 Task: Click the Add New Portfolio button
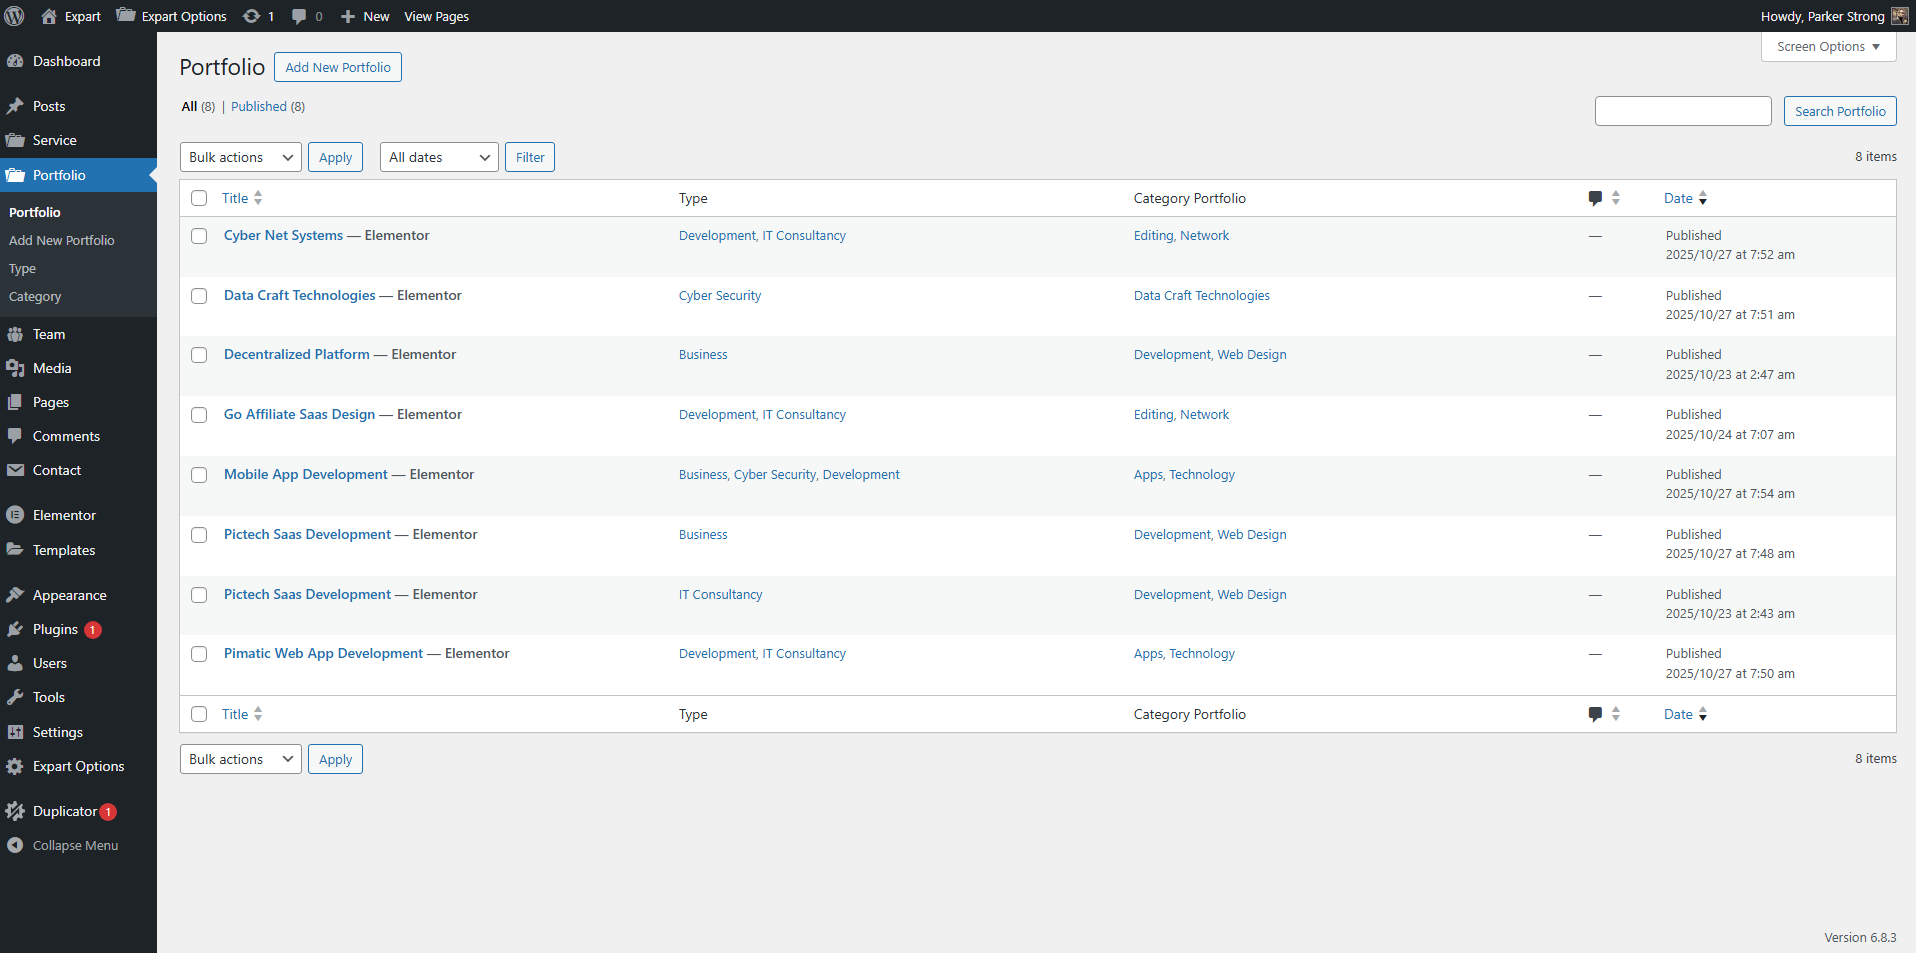(337, 67)
